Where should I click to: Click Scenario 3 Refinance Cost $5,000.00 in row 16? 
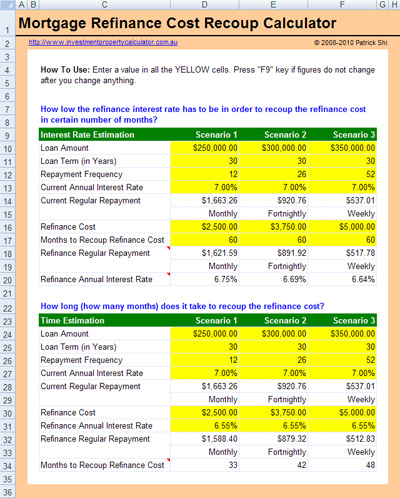(342, 227)
